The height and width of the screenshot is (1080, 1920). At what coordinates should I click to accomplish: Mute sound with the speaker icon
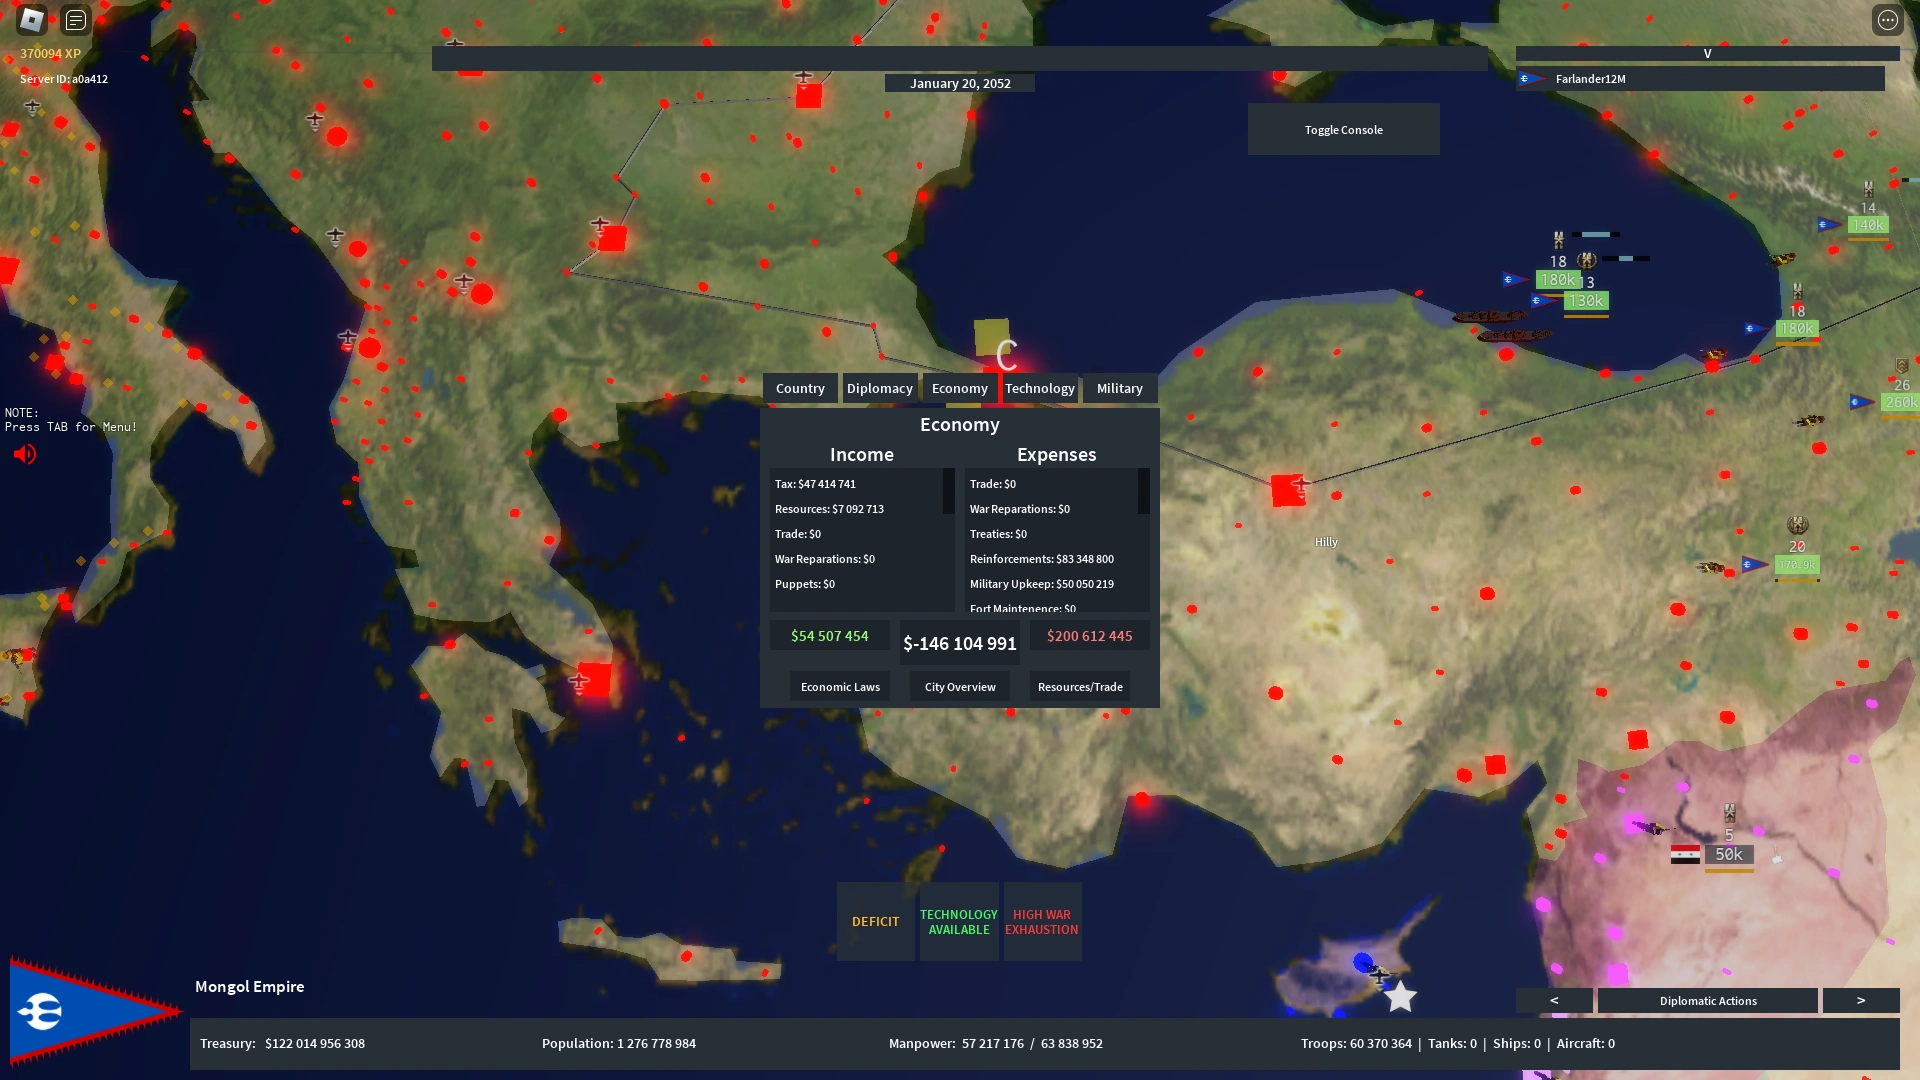click(x=25, y=454)
